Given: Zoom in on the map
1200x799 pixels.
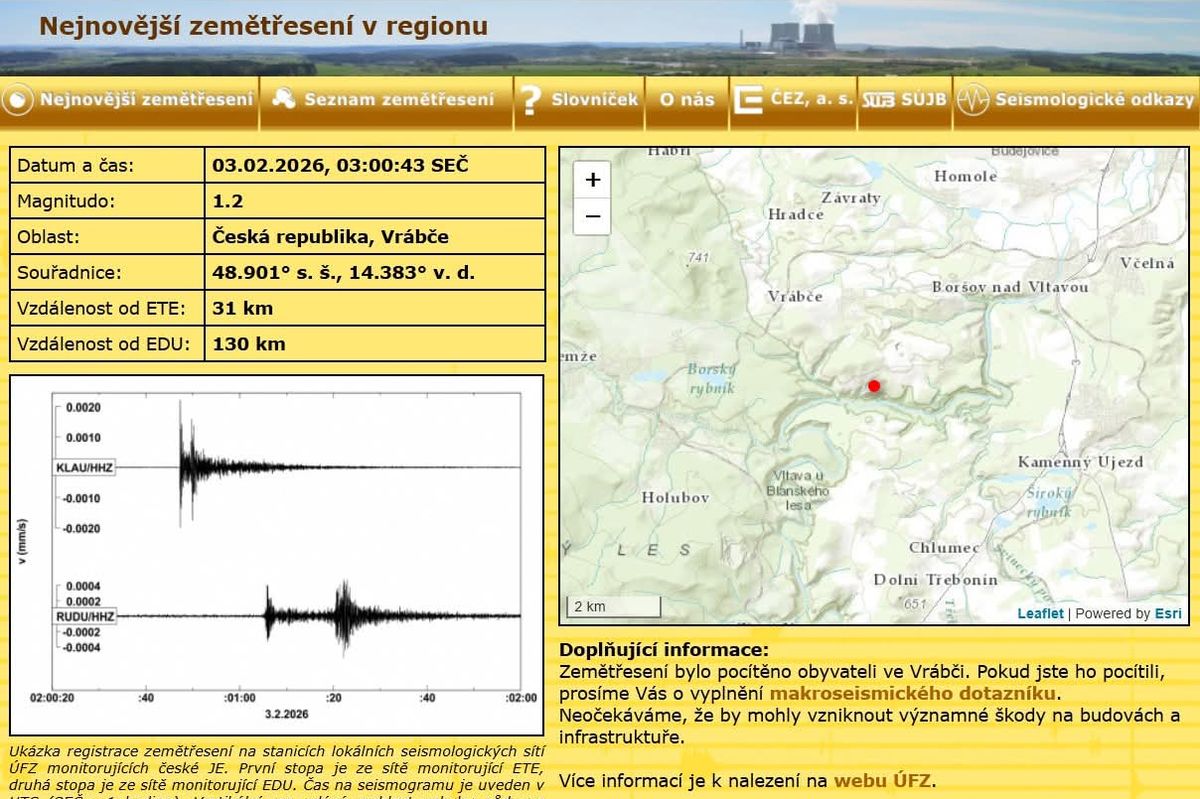Looking at the screenshot, I should pos(593,180).
